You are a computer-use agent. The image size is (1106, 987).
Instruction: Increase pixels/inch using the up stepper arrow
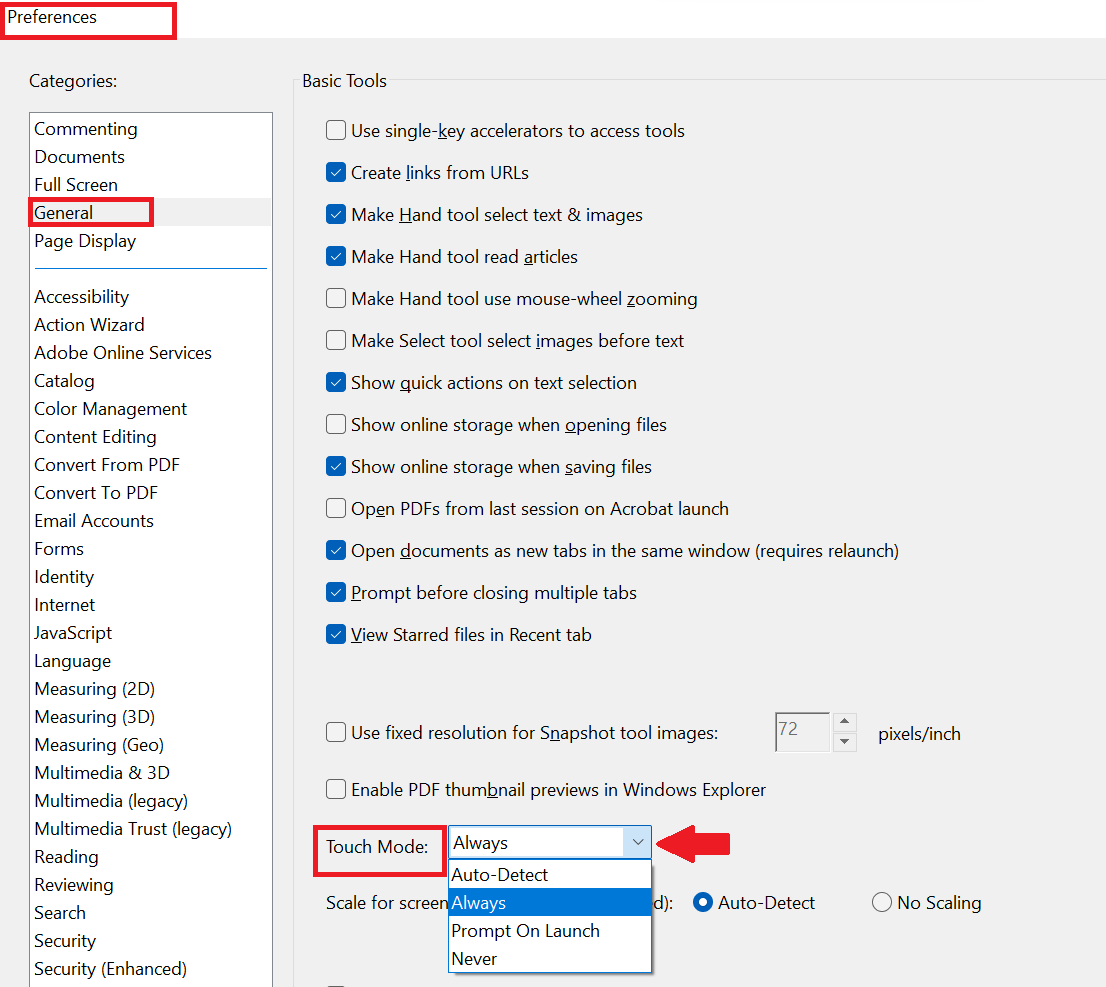click(x=845, y=723)
